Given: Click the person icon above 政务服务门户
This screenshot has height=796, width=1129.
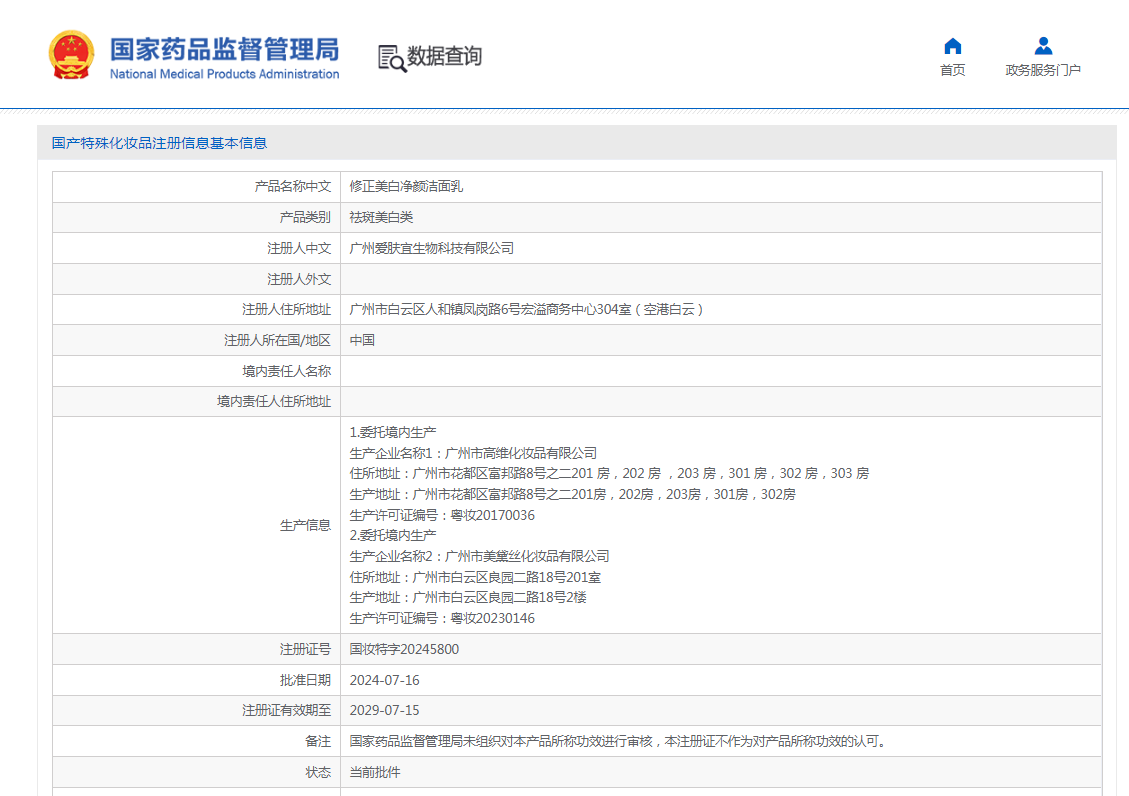Looking at the screenshot, I should tap(1043, 46).
